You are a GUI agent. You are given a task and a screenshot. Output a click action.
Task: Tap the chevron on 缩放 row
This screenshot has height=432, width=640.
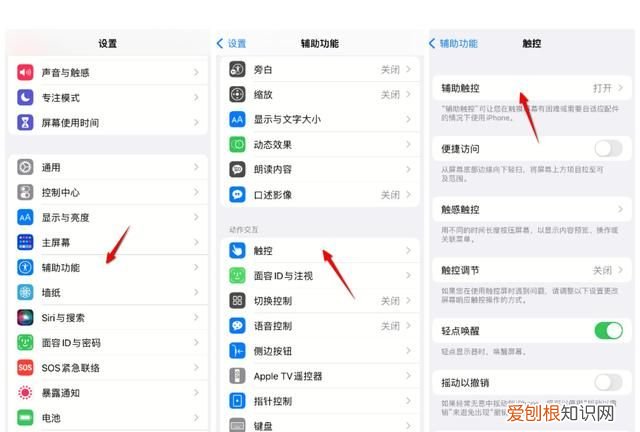(x=408, y=94)
